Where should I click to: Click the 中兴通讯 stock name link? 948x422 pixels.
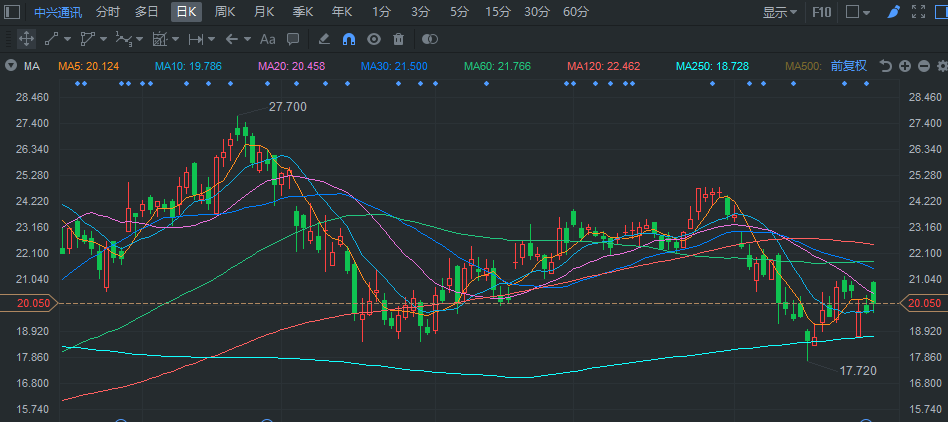[58, 11]
